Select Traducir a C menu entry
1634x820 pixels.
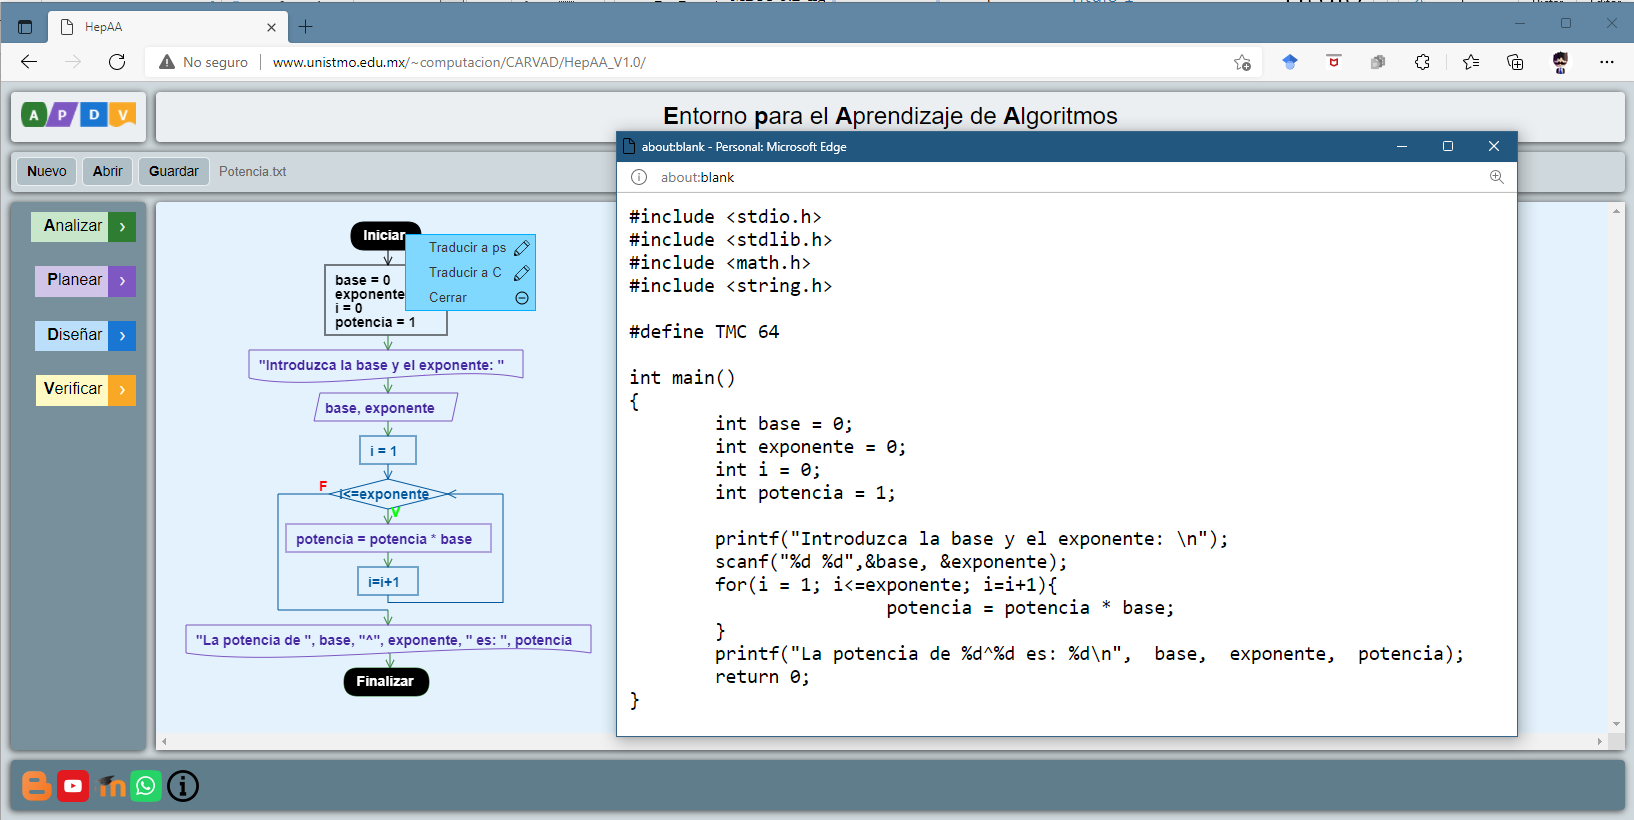[x=465, y=273]
